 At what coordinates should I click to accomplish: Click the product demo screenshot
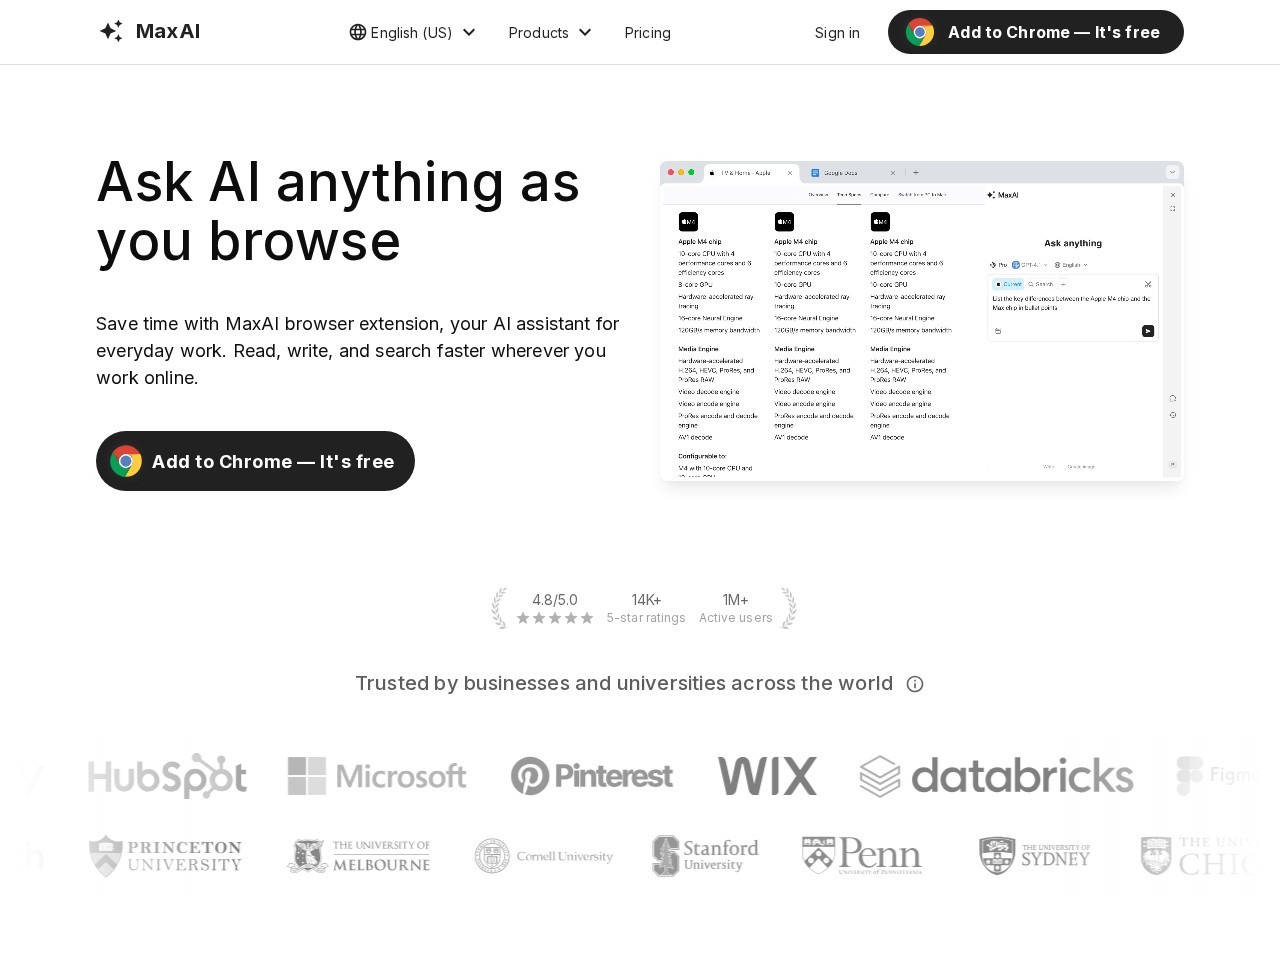(x=921, y=321)
